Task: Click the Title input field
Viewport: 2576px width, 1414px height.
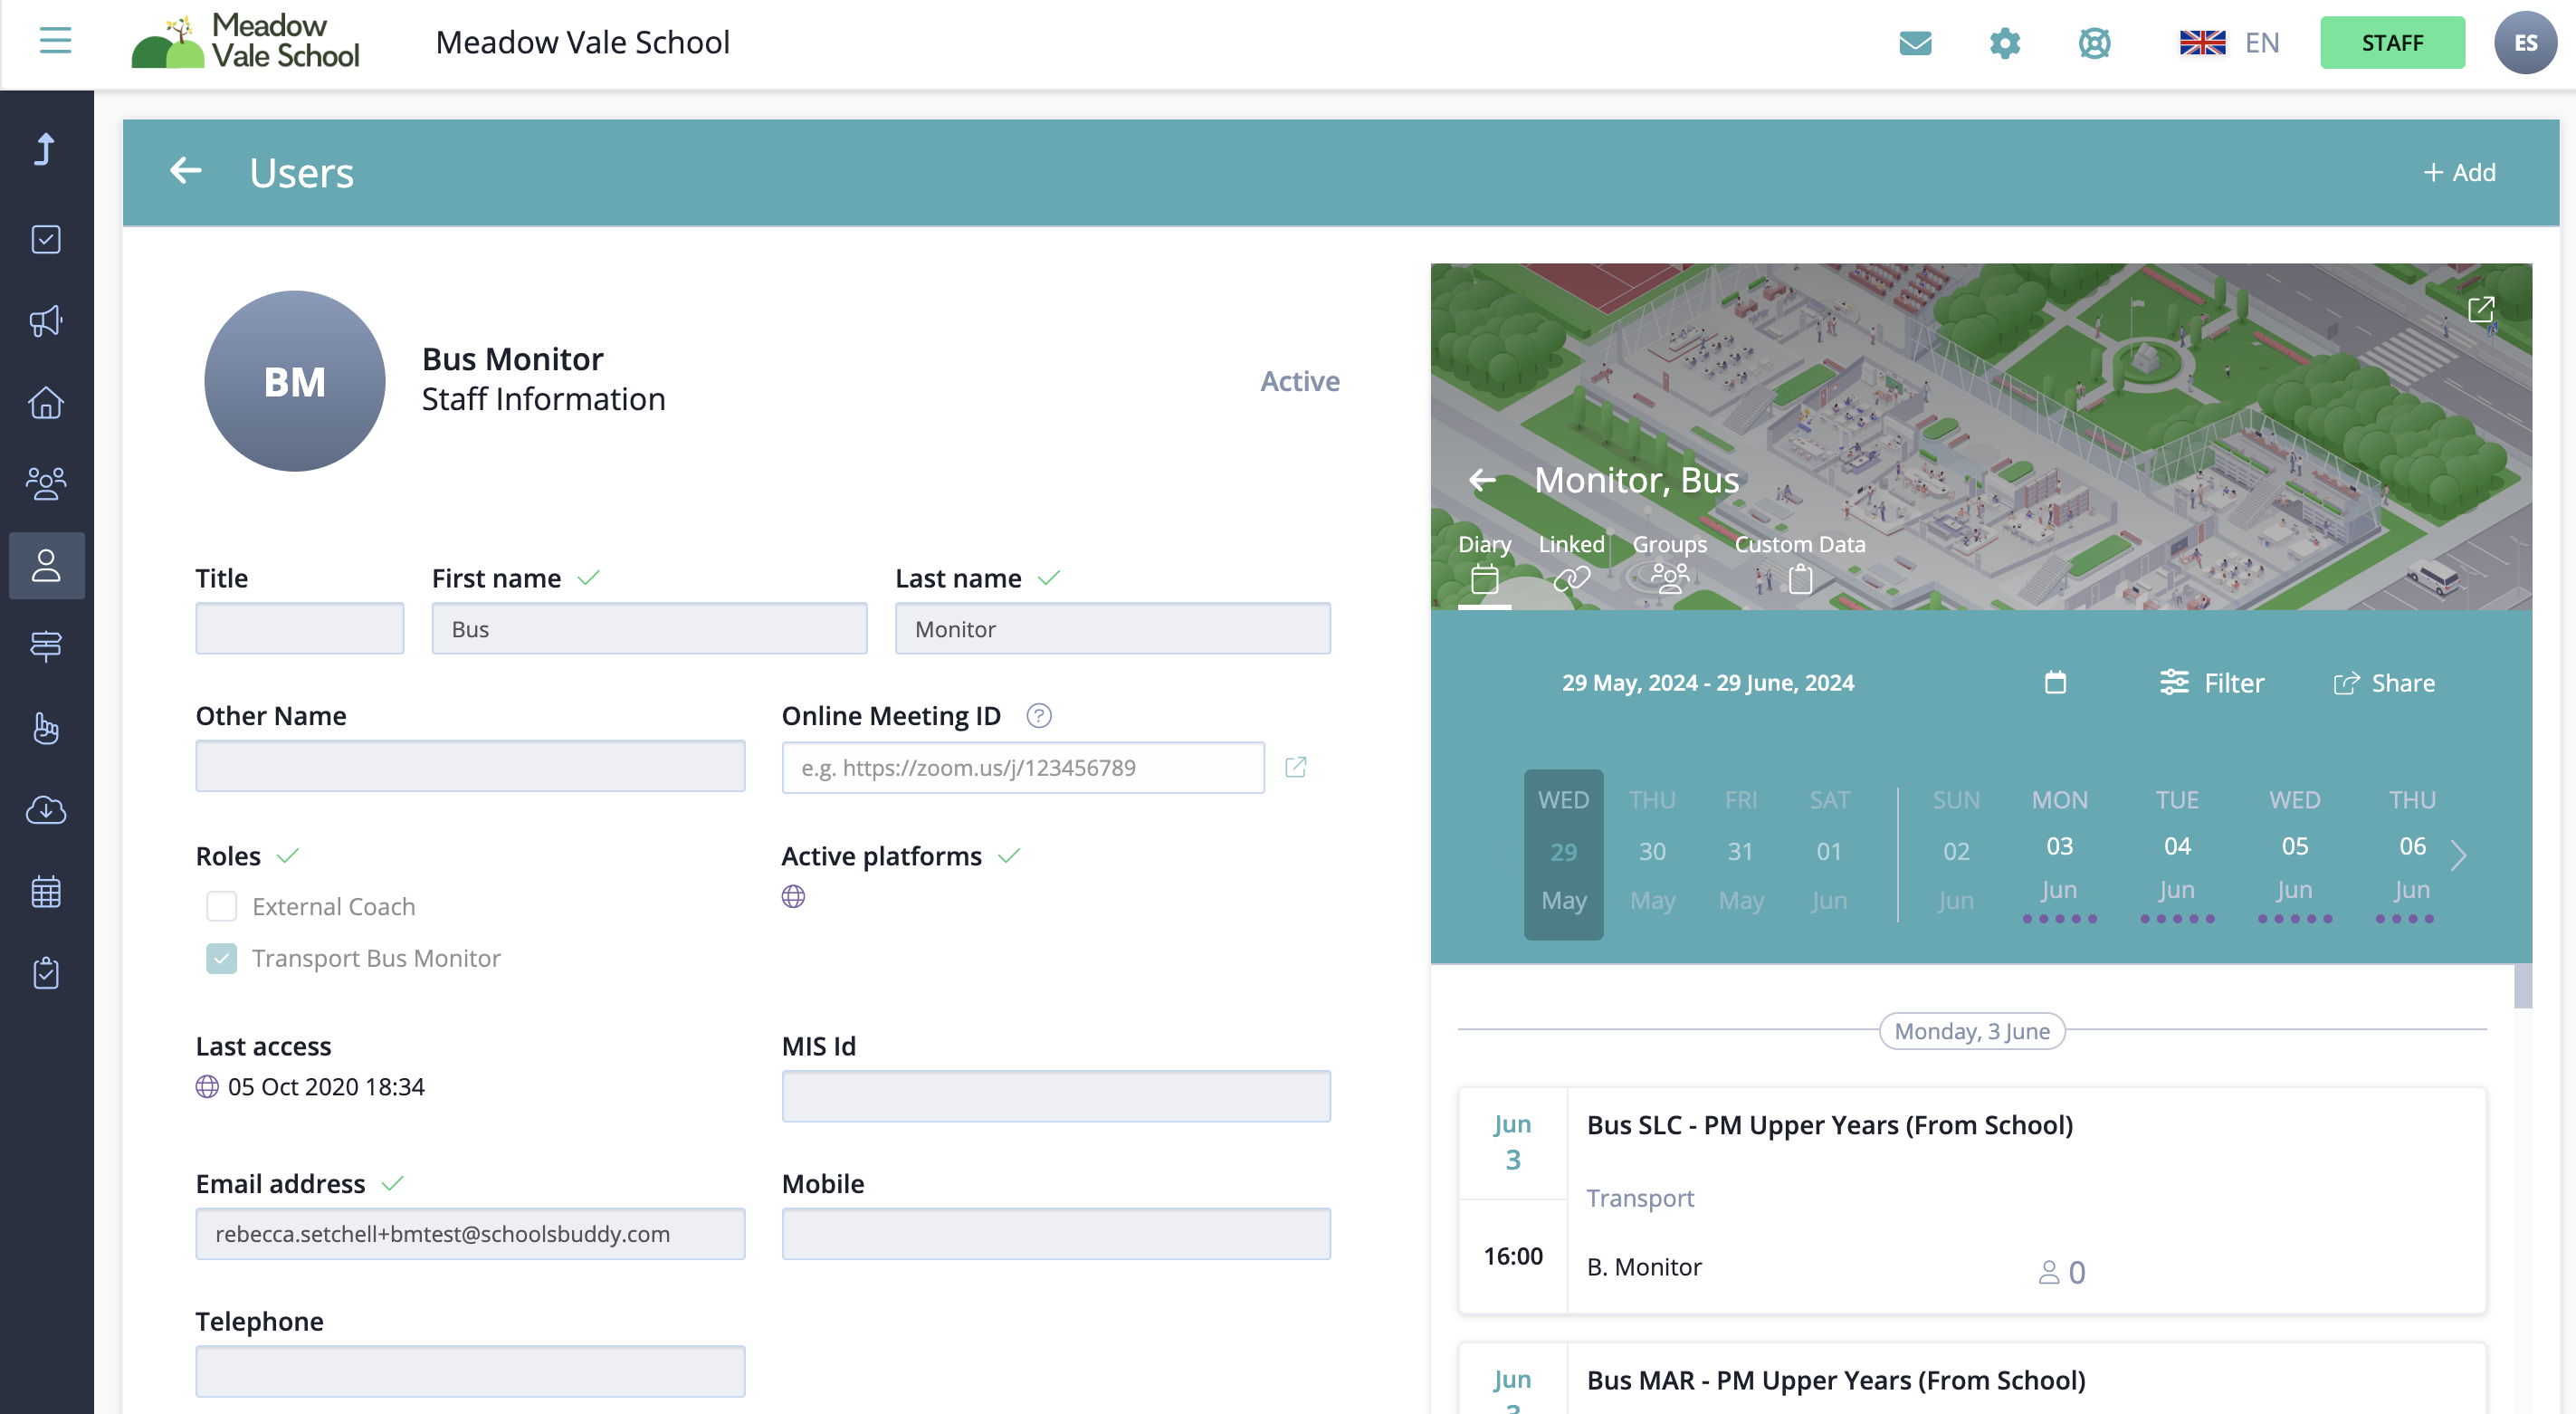Action: click(x=299, y=629)
